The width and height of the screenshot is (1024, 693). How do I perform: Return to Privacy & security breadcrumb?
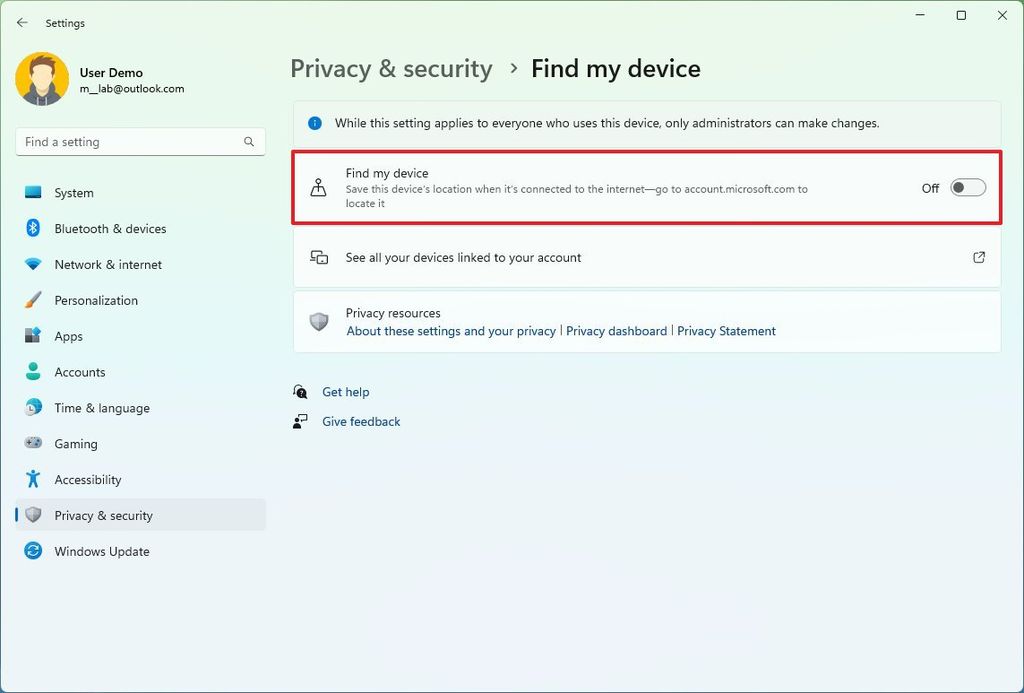[391, 68]
